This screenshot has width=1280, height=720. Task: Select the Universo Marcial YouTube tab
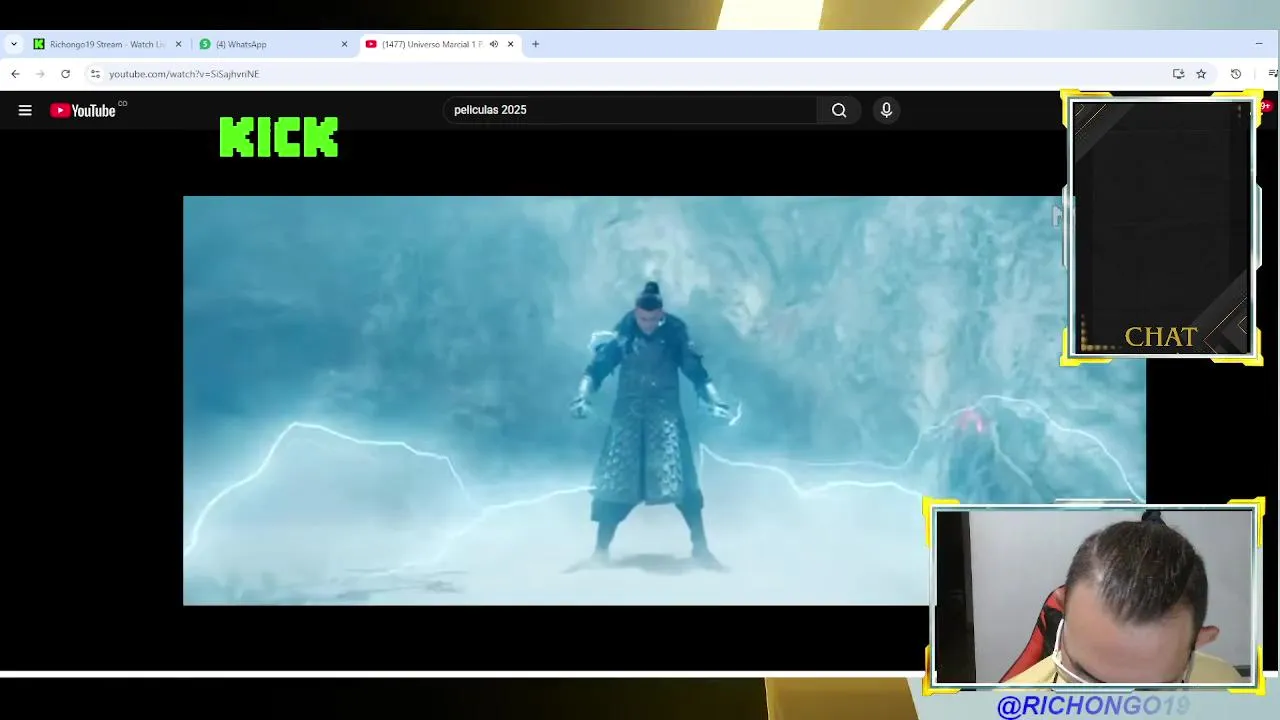(x=439, y=44)
